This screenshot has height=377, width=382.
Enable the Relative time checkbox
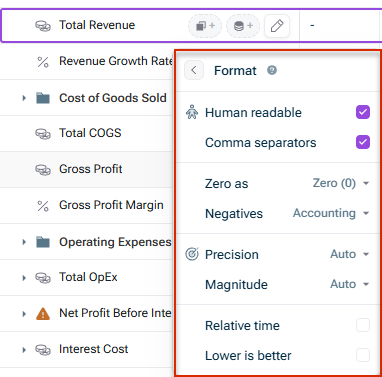click(x=363, y=325)
